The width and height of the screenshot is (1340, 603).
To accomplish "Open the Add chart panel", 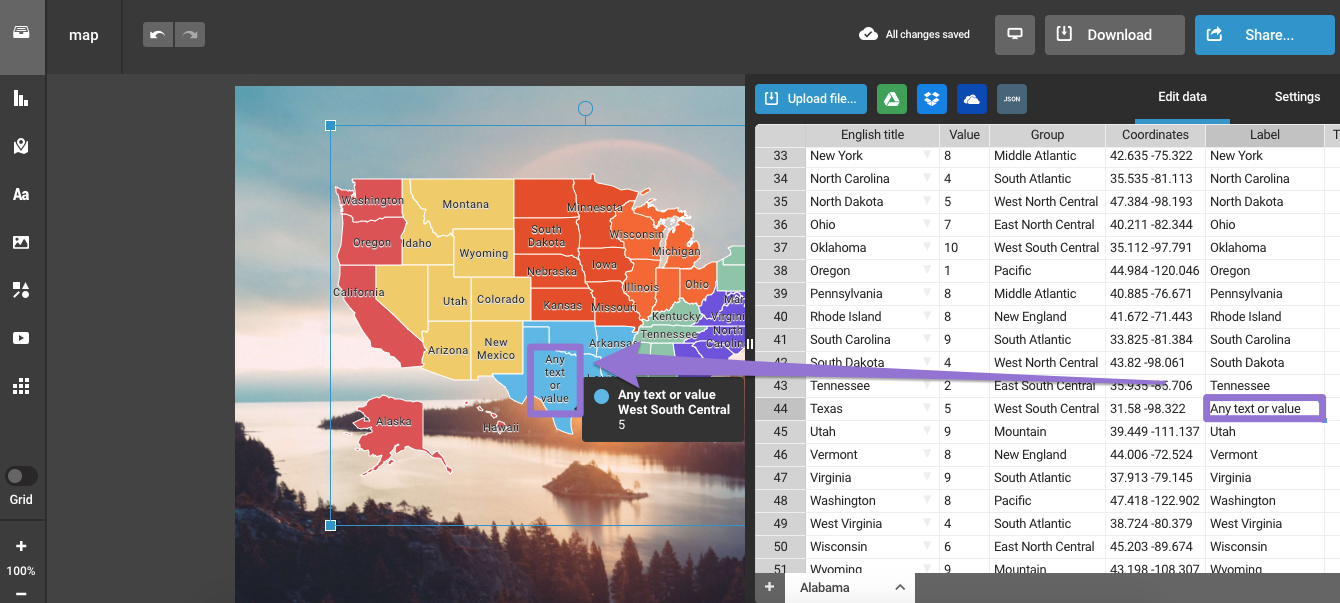I will (x=21, y=98).
